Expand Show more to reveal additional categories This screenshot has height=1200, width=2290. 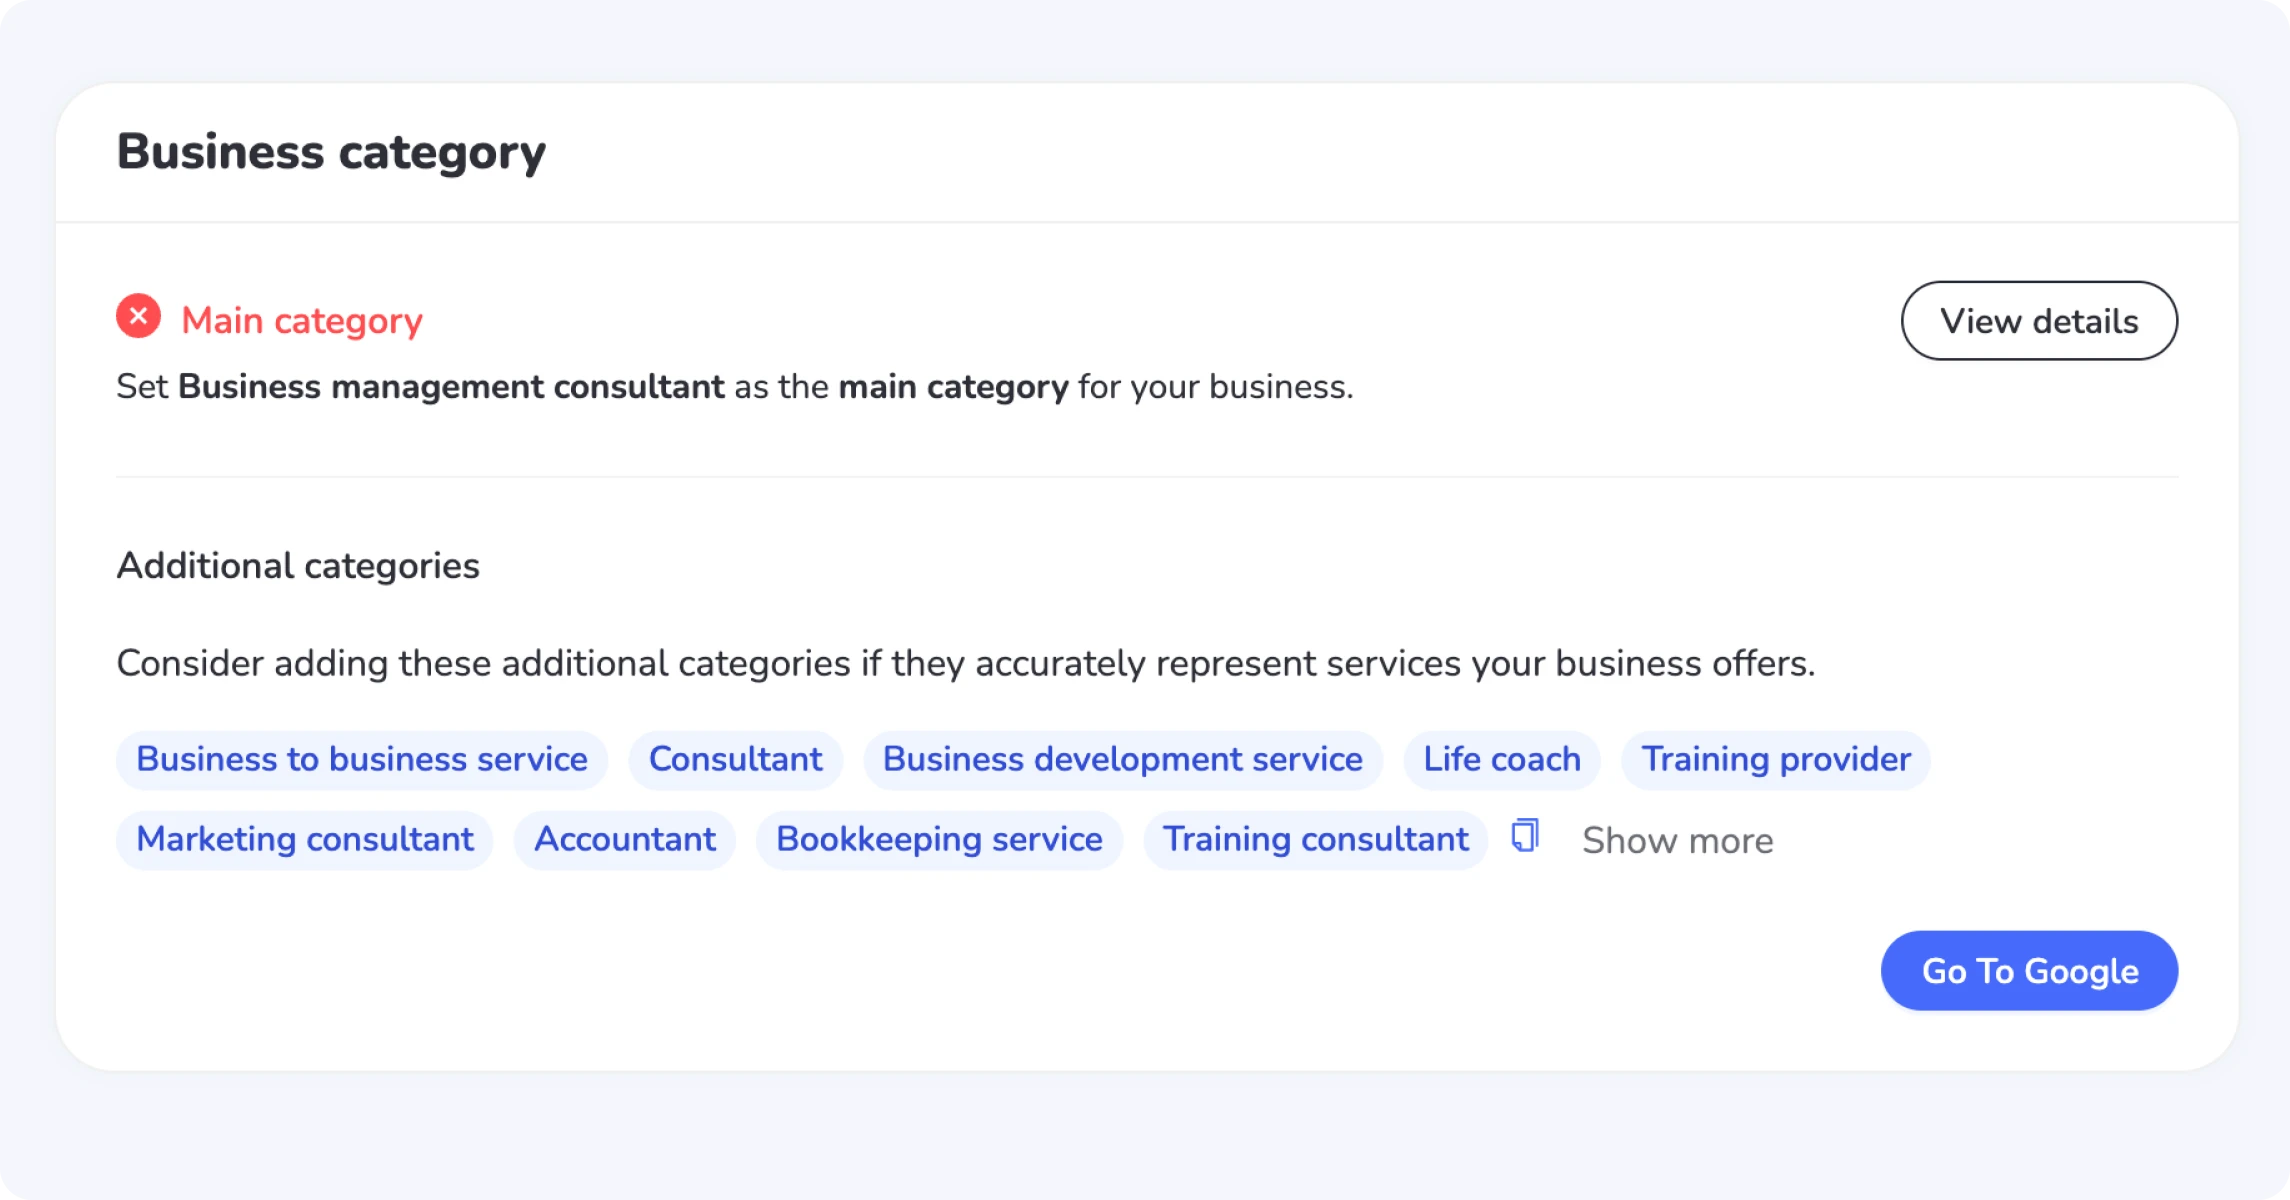tap(1677, 839)
